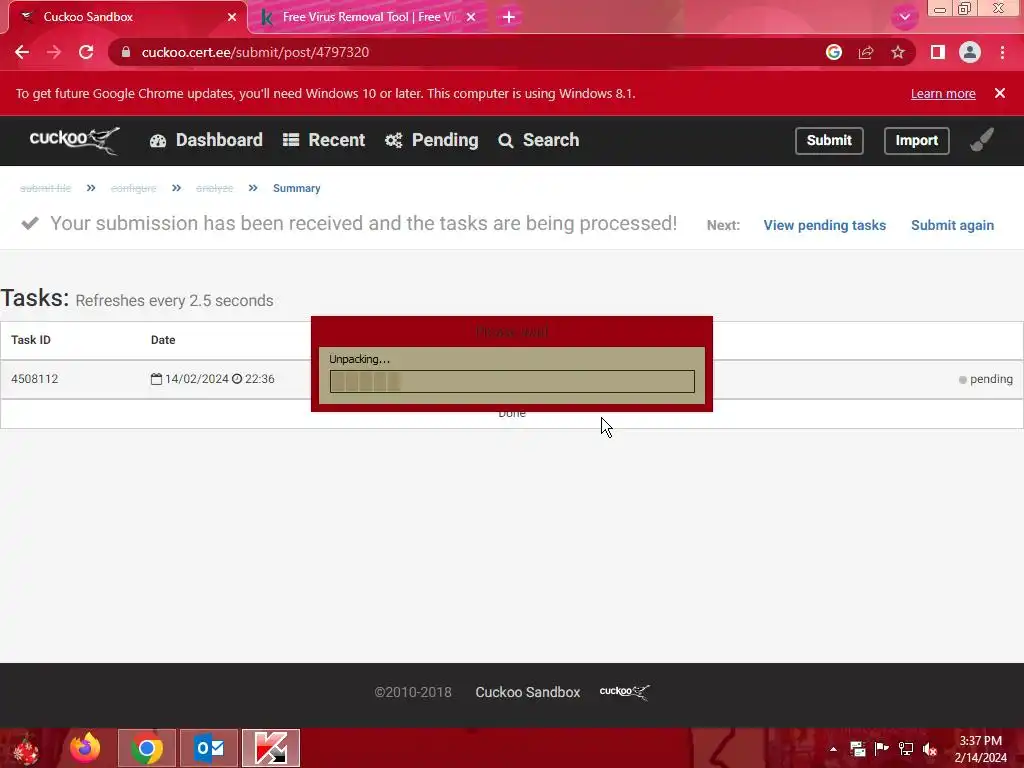The width and height of the screenshot is (1024, 768).
Task: Click the Cuckoo logo in the footer
Action: 624,692
